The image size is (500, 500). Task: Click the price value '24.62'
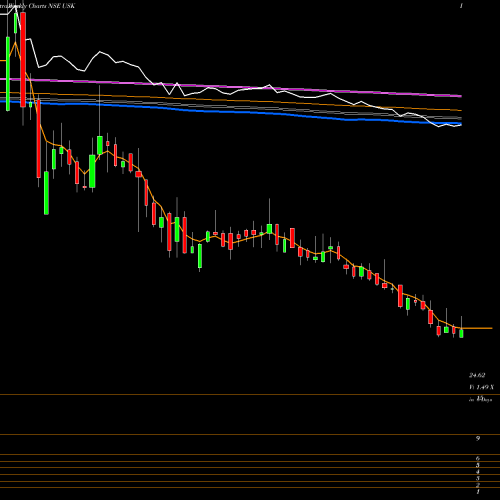coord(477,375)
